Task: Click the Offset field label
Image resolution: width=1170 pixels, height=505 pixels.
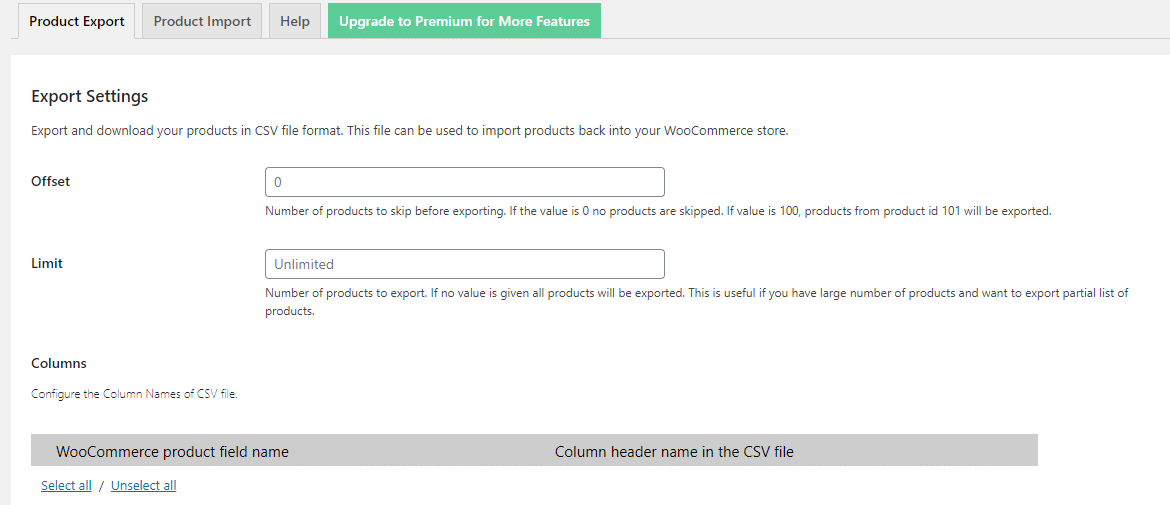Action: (x=51, y=181)
